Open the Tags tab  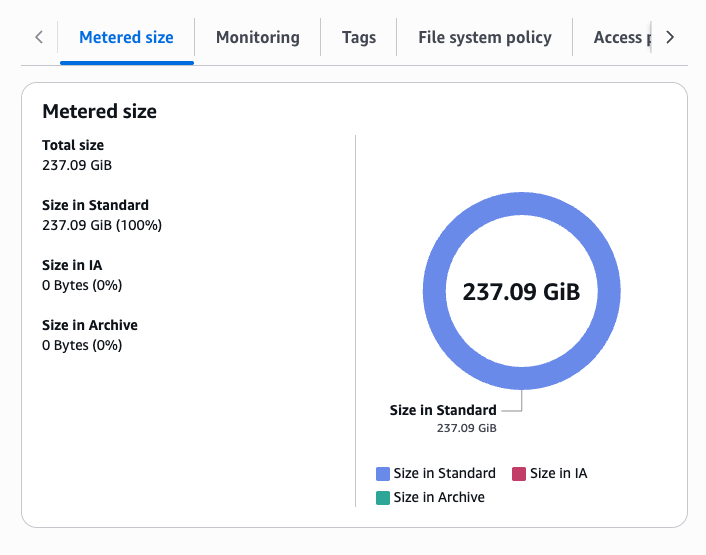pyautogui.click(x=359, y=37)
